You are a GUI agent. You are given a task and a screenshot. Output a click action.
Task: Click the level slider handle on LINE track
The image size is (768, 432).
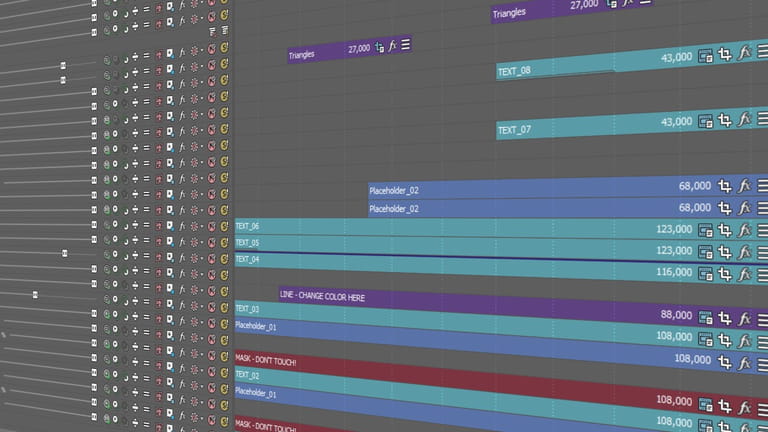coord(35,294)
